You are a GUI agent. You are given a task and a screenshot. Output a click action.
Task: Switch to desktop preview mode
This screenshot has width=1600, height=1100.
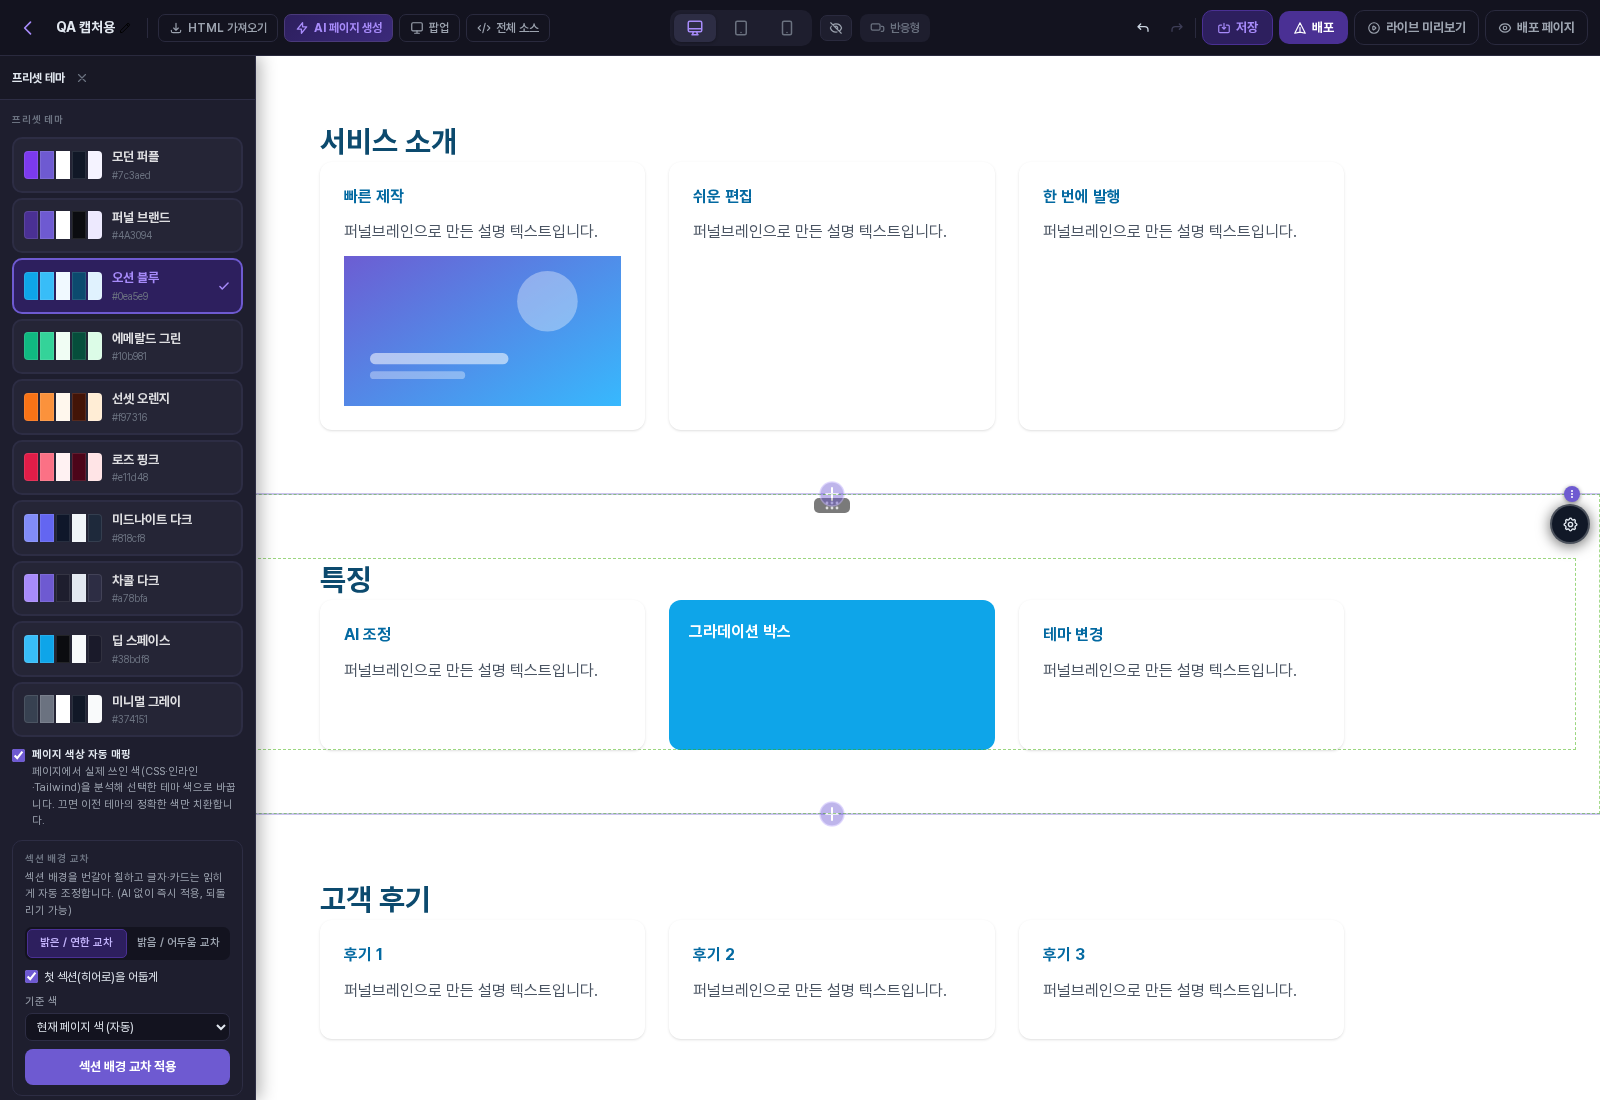coord(695,28)
